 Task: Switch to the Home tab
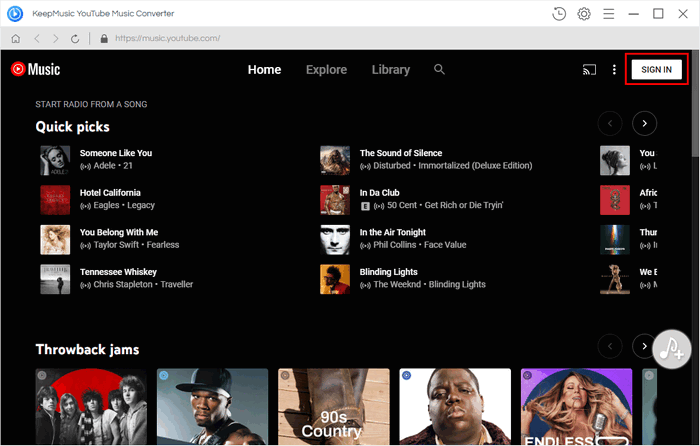[264, 70]
